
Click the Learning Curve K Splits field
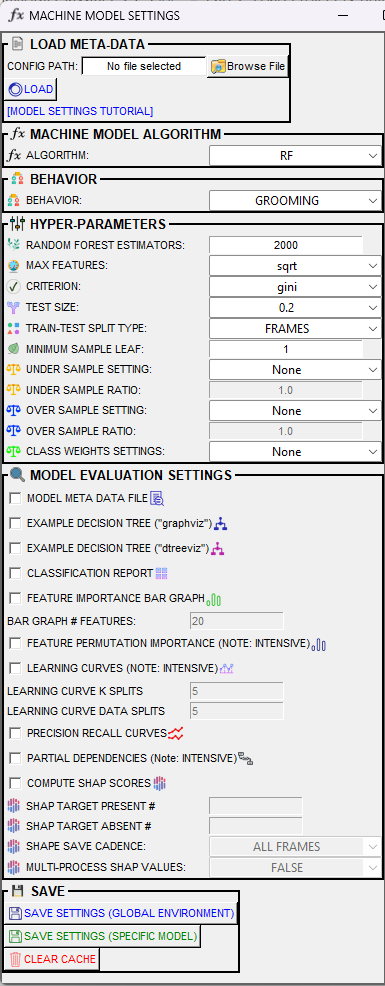click(237, 692)
